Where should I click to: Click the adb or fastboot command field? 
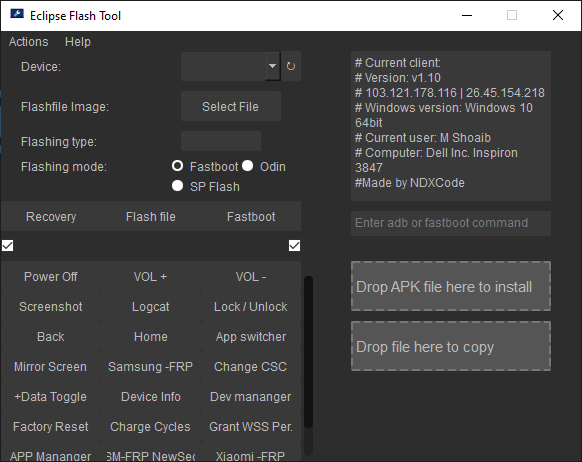pyautogui.click(x=451, y=223)
